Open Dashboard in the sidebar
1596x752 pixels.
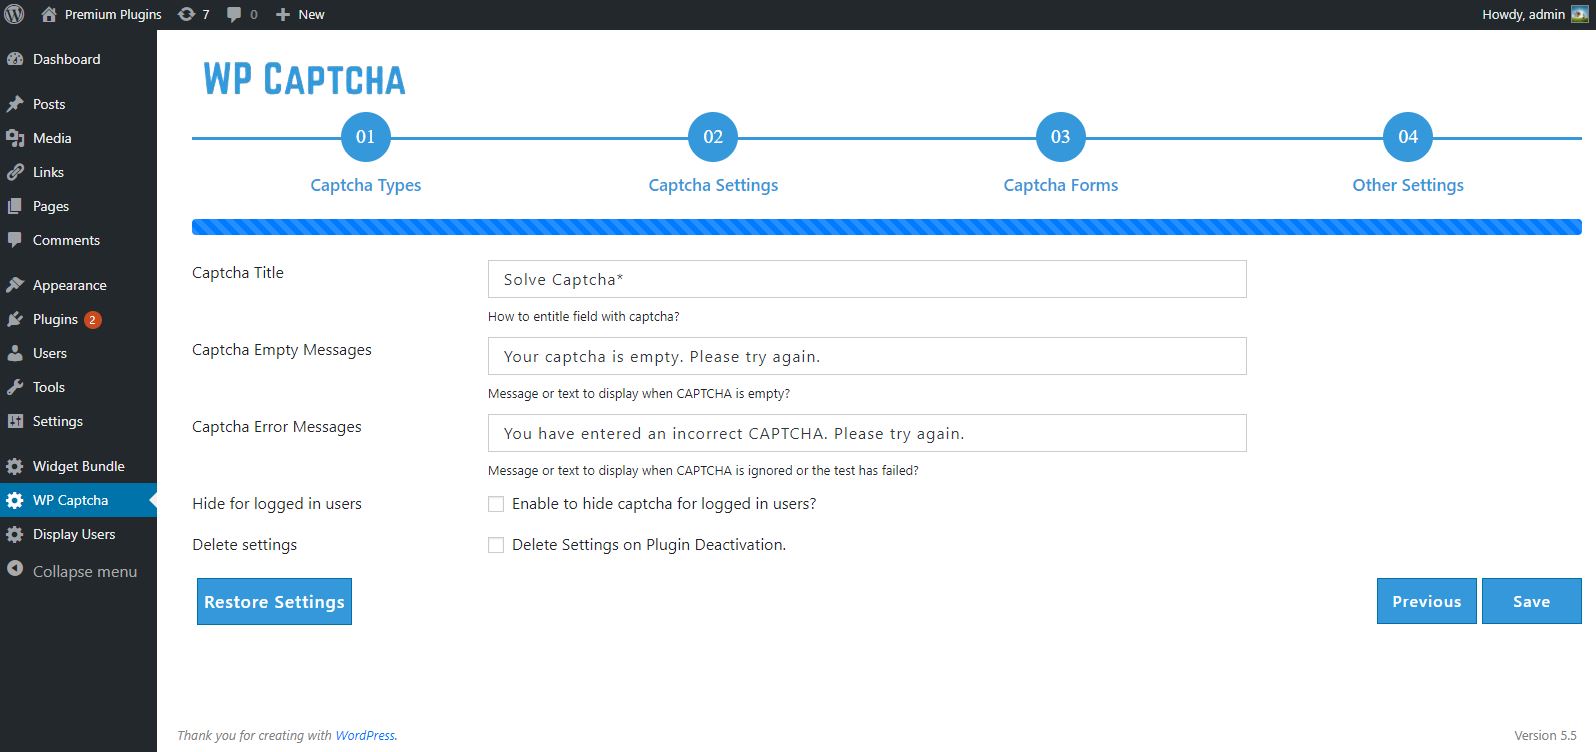(78, 59)
